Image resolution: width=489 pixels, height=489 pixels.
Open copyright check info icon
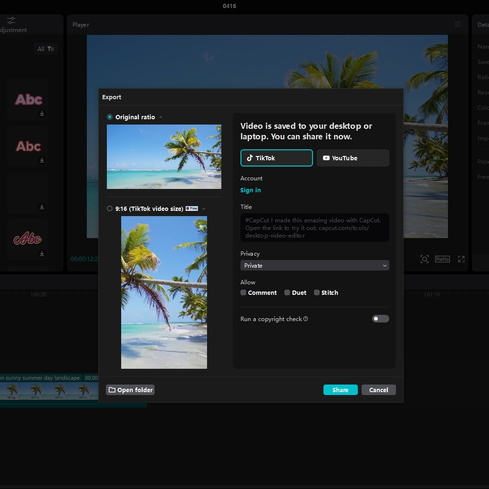(x=306, y=319)
